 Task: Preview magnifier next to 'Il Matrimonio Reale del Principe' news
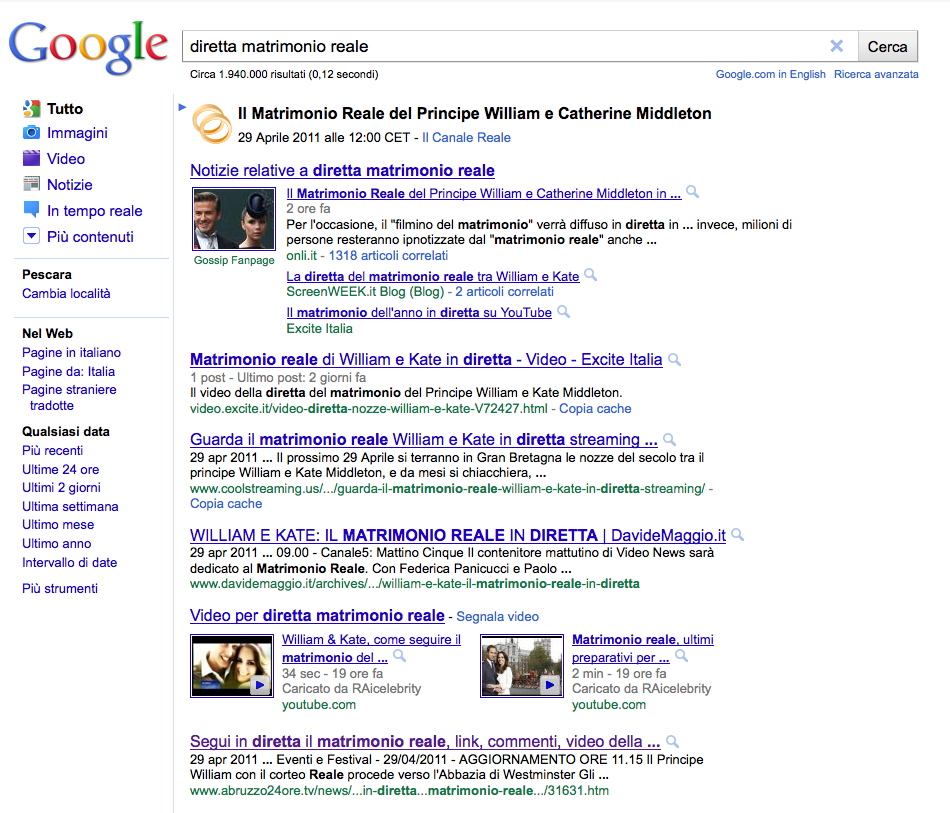pos(692,192)
